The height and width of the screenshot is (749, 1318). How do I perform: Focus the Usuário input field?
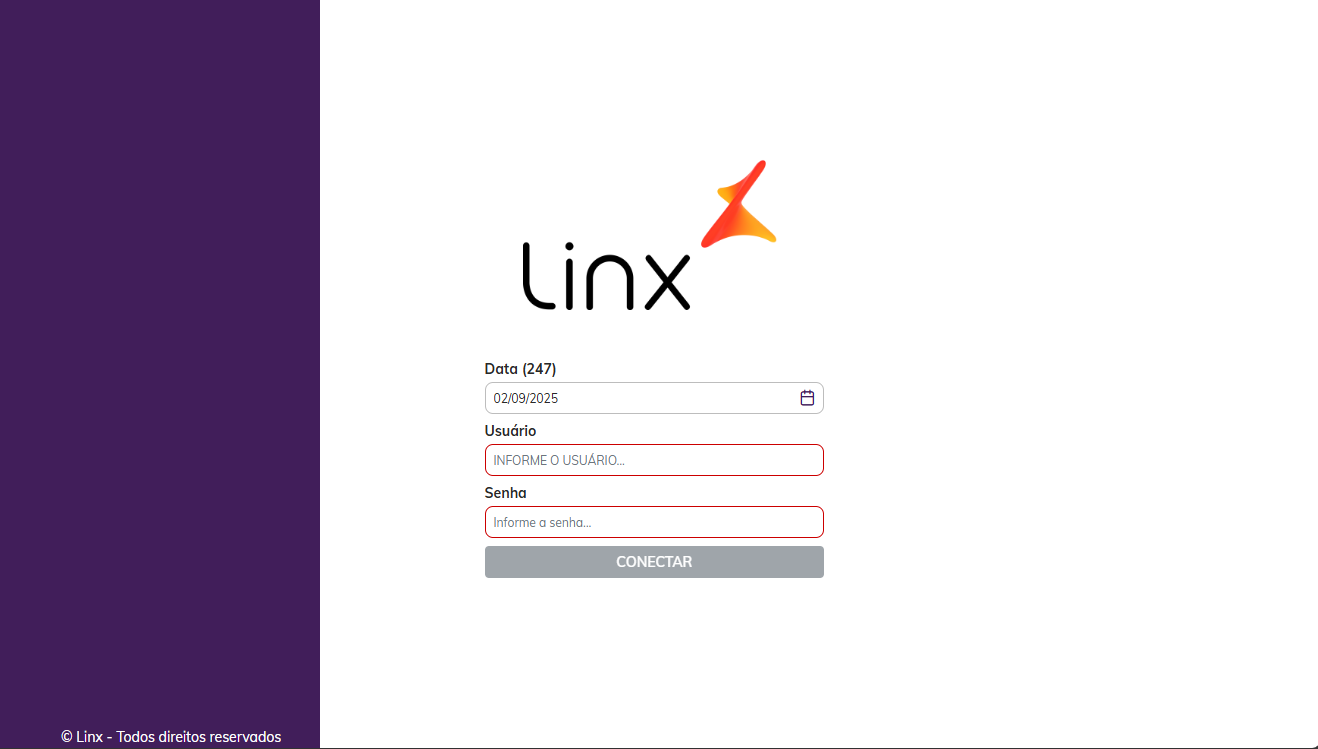point(654,460)
